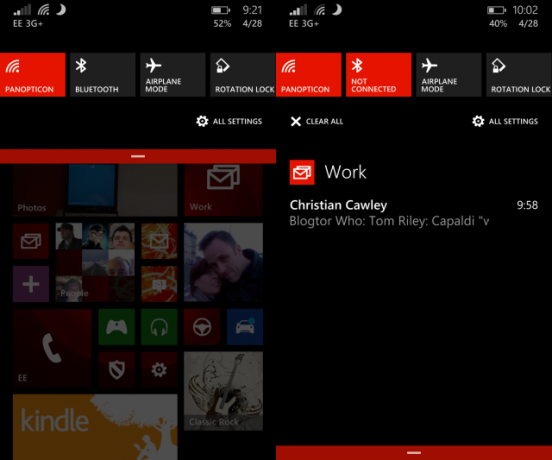Turn off NOT CONNECTED Bluetooth toggle

378,75
